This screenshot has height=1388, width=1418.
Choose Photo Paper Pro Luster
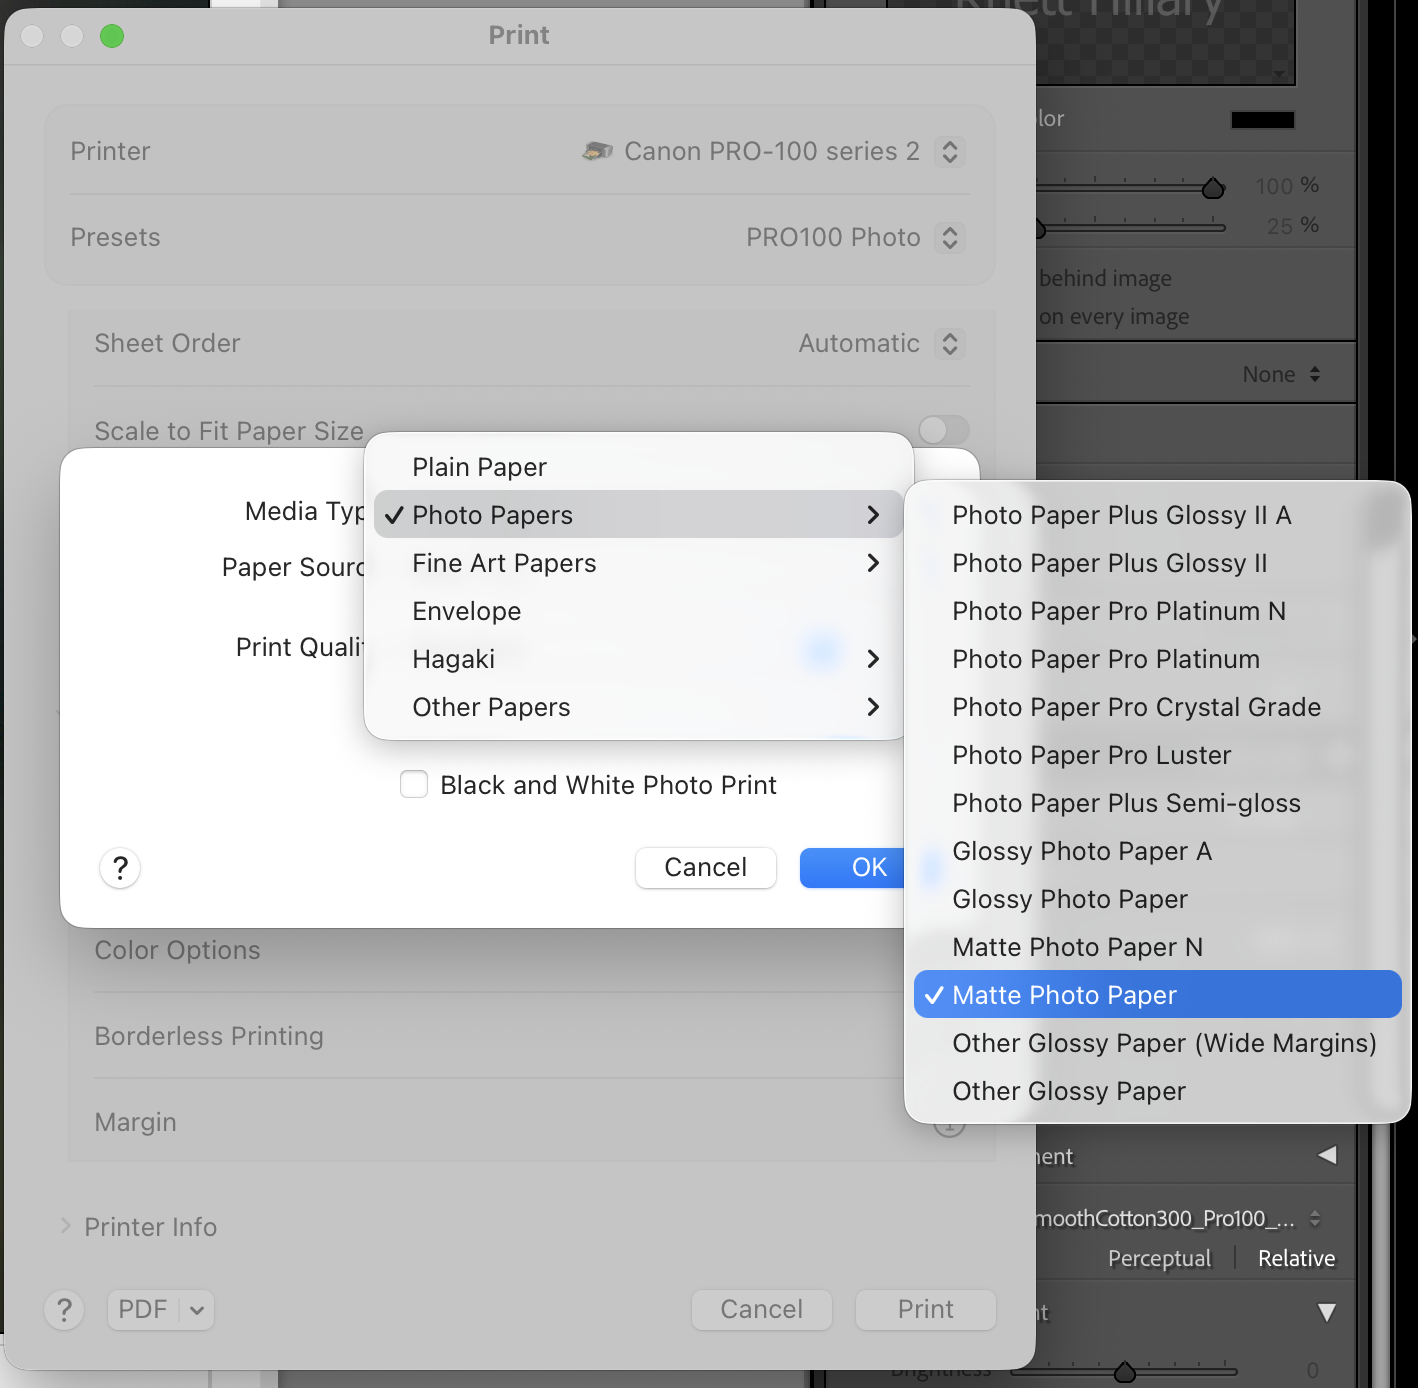pos(1091,755)
